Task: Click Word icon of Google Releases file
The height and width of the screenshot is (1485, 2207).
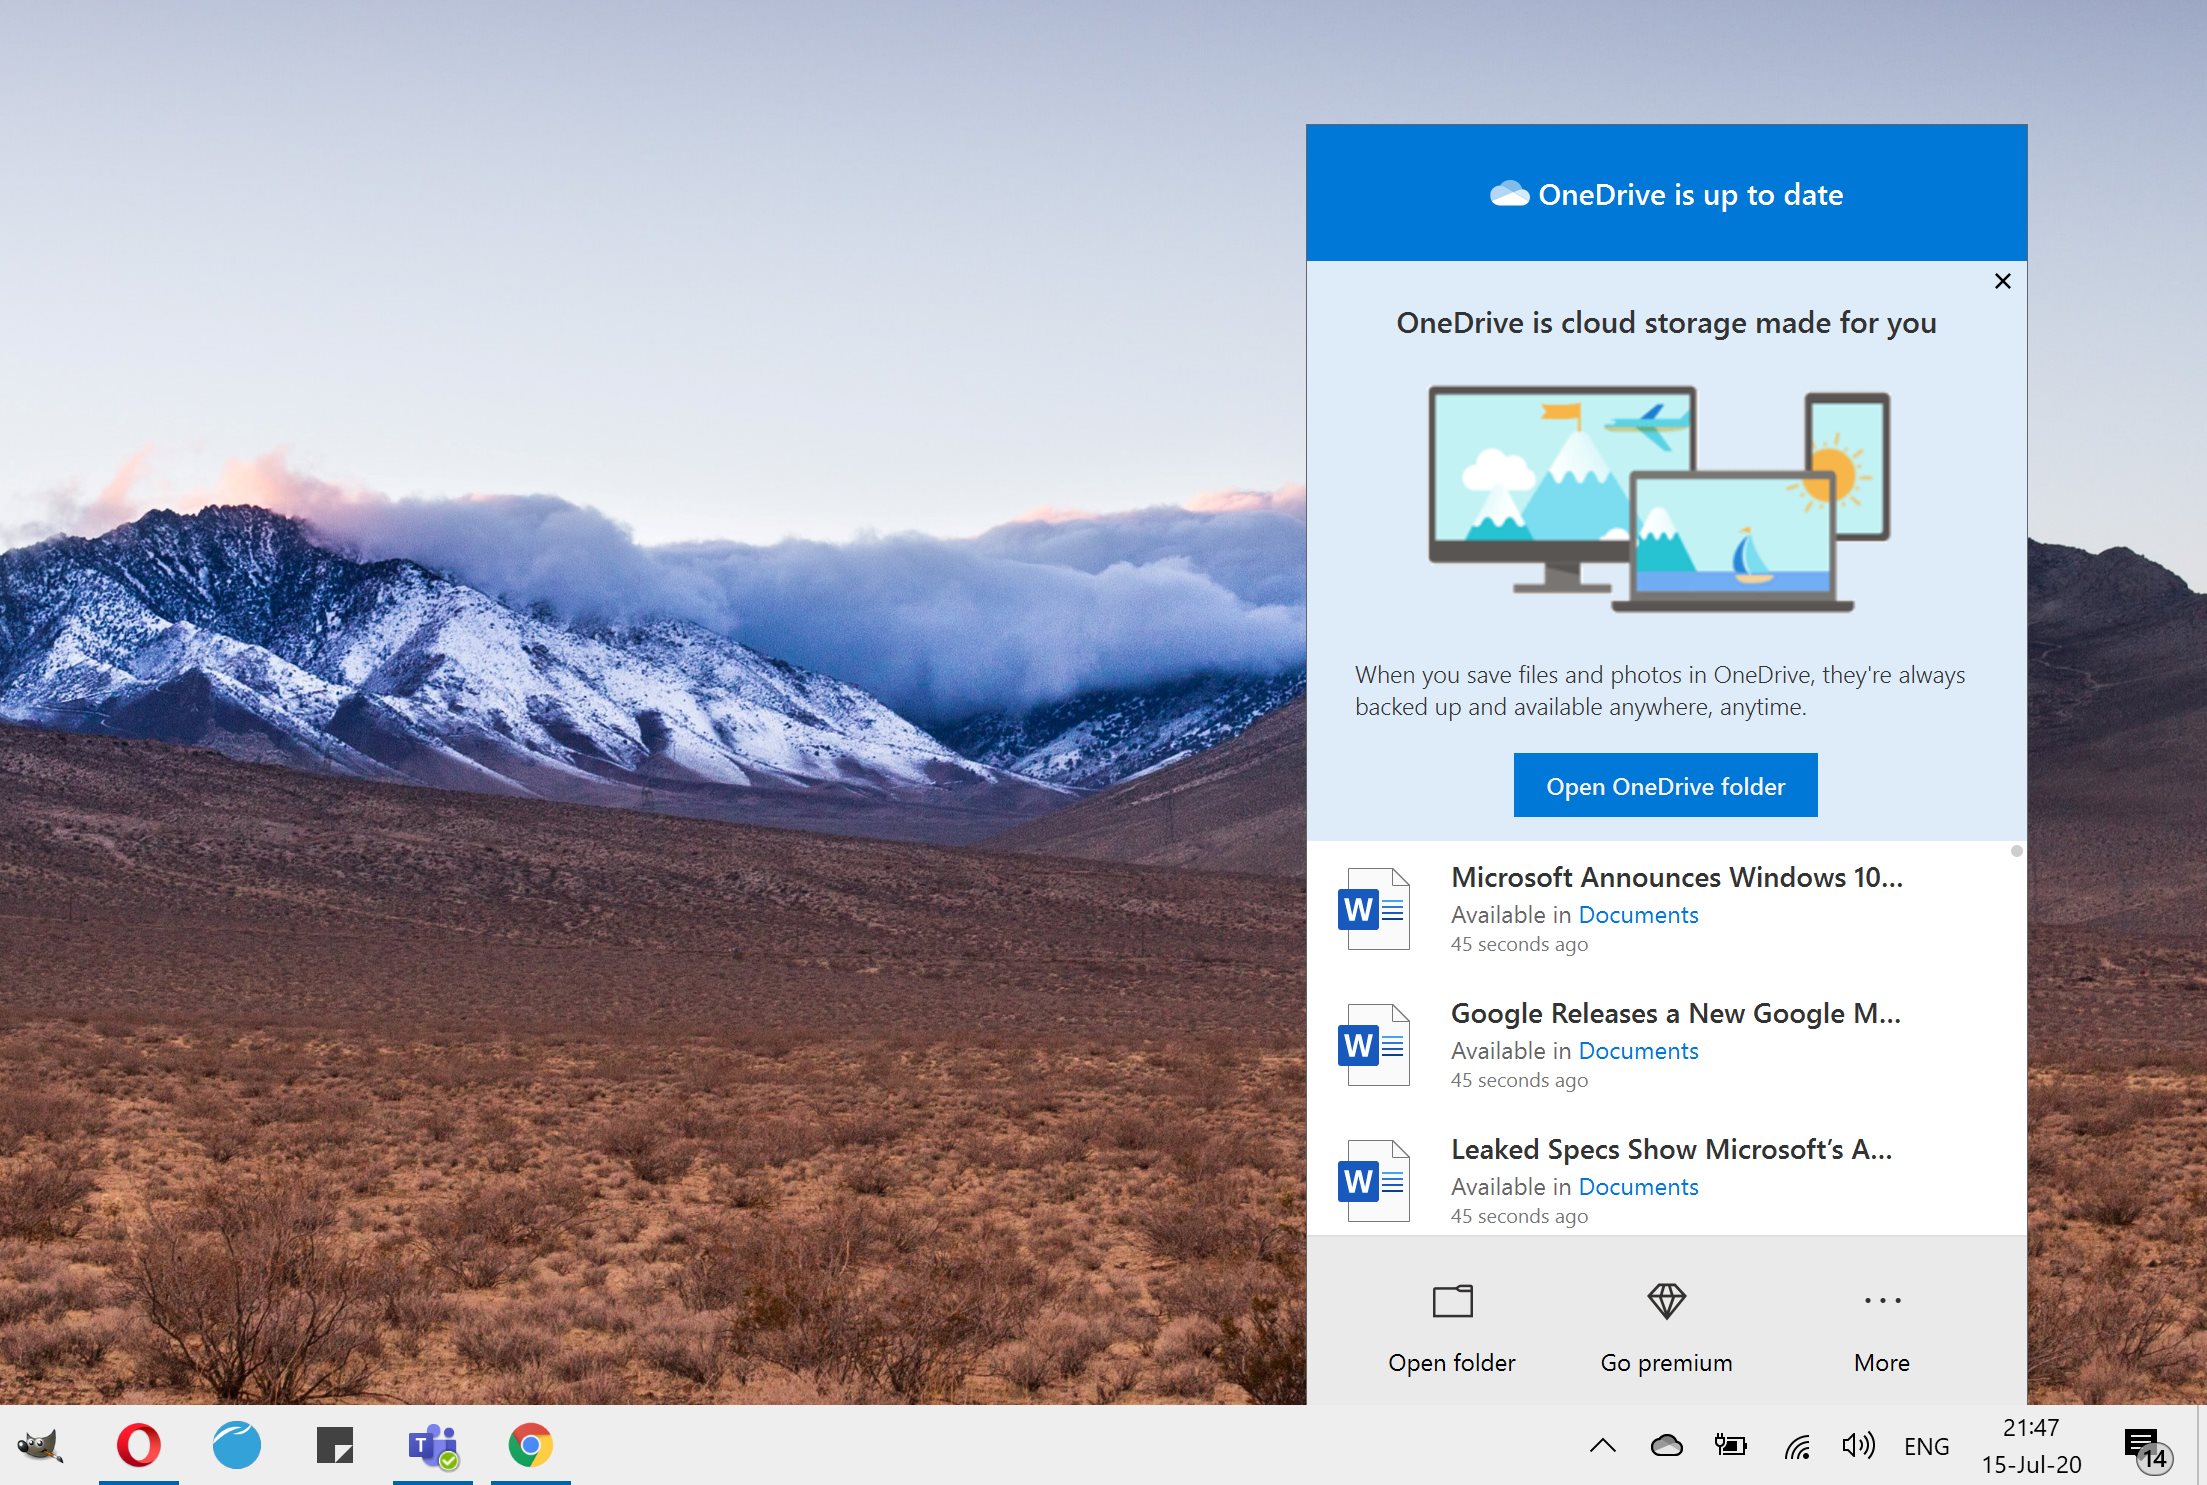Action: coord(1374,1045)
